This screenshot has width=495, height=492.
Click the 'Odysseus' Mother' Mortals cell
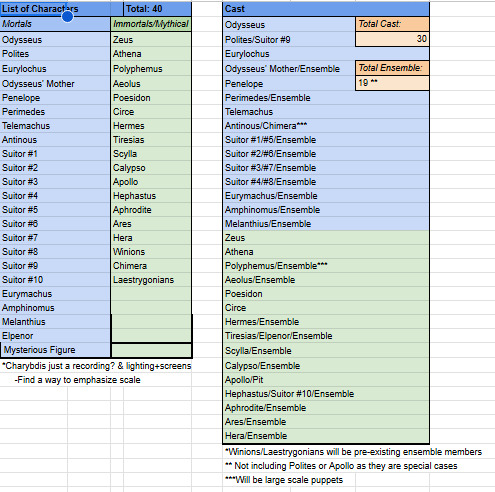[x=55, y=84]
